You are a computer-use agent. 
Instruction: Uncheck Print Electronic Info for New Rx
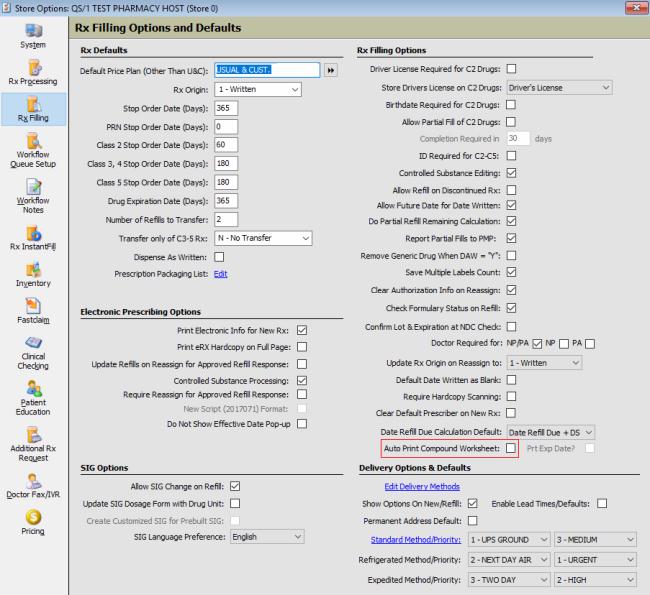302,330
